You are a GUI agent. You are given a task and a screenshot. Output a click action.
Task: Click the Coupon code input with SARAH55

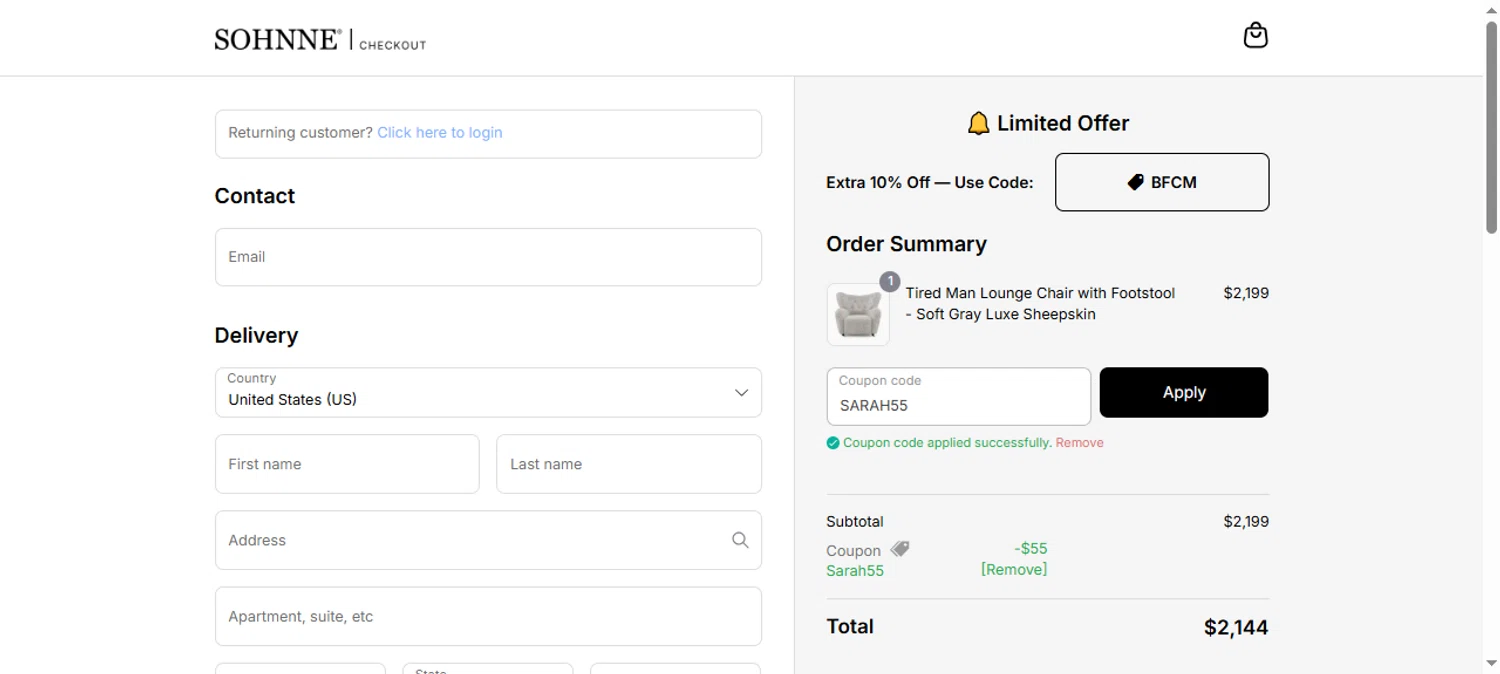959,396
